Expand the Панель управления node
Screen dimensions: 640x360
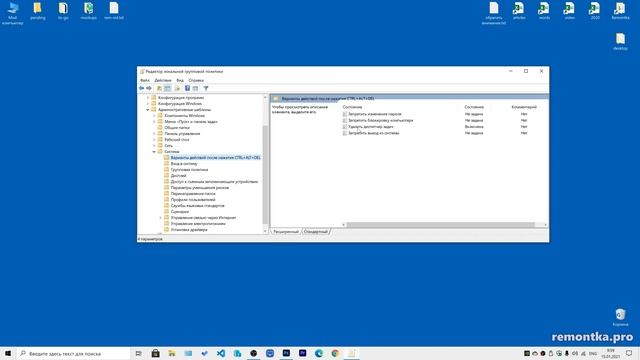click(154, 133)
